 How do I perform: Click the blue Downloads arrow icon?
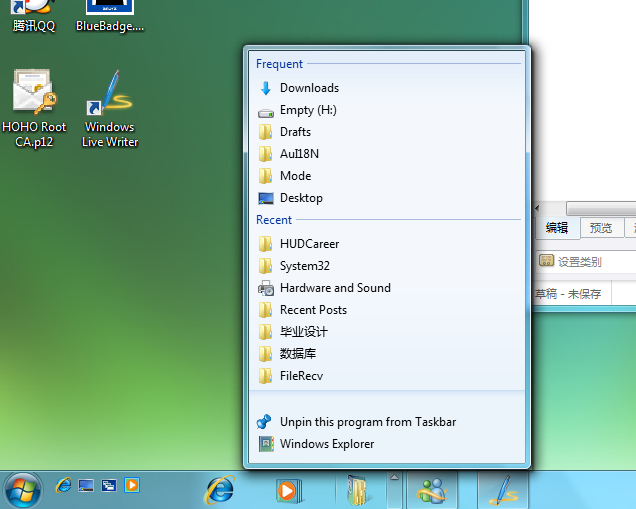(266, 88)
